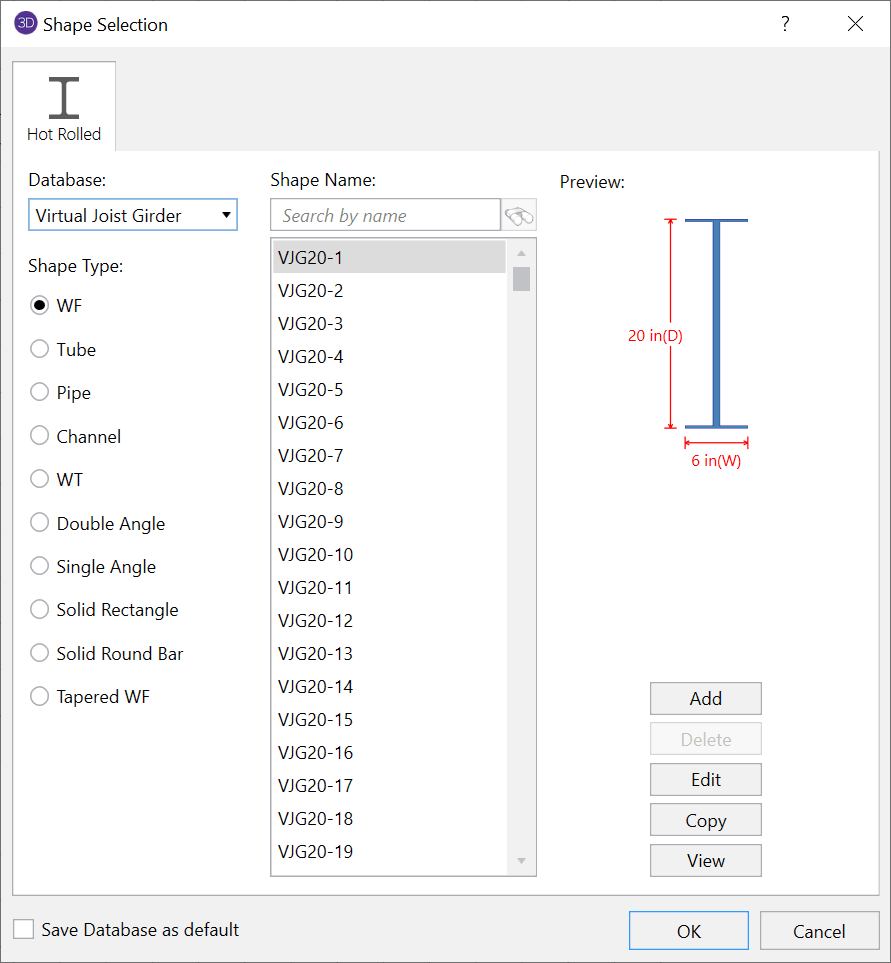Click the eyeglasses search icon beside Shape Name
891x963 pixels.
pos(519,214)
